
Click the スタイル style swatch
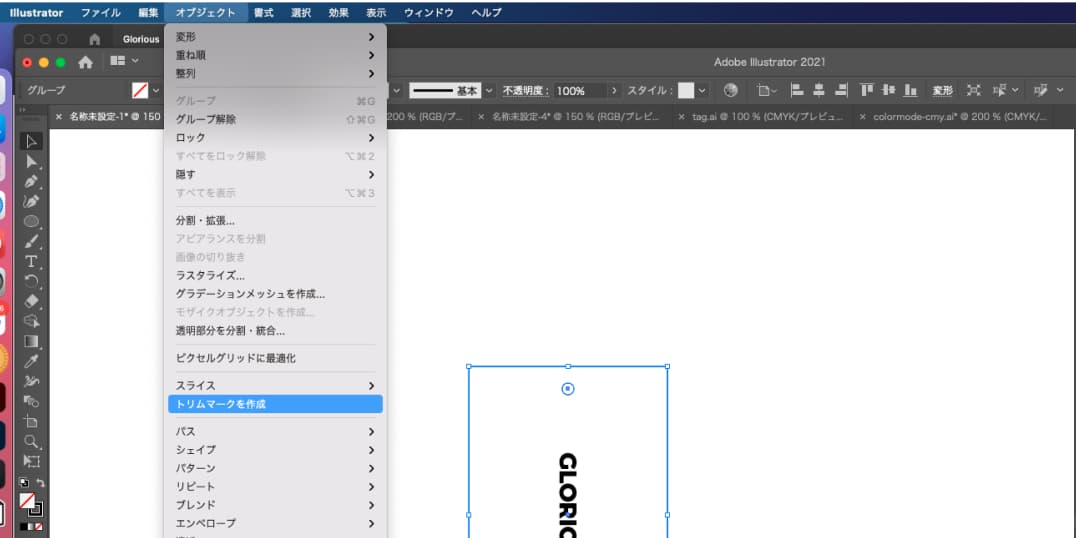[686, 91]
